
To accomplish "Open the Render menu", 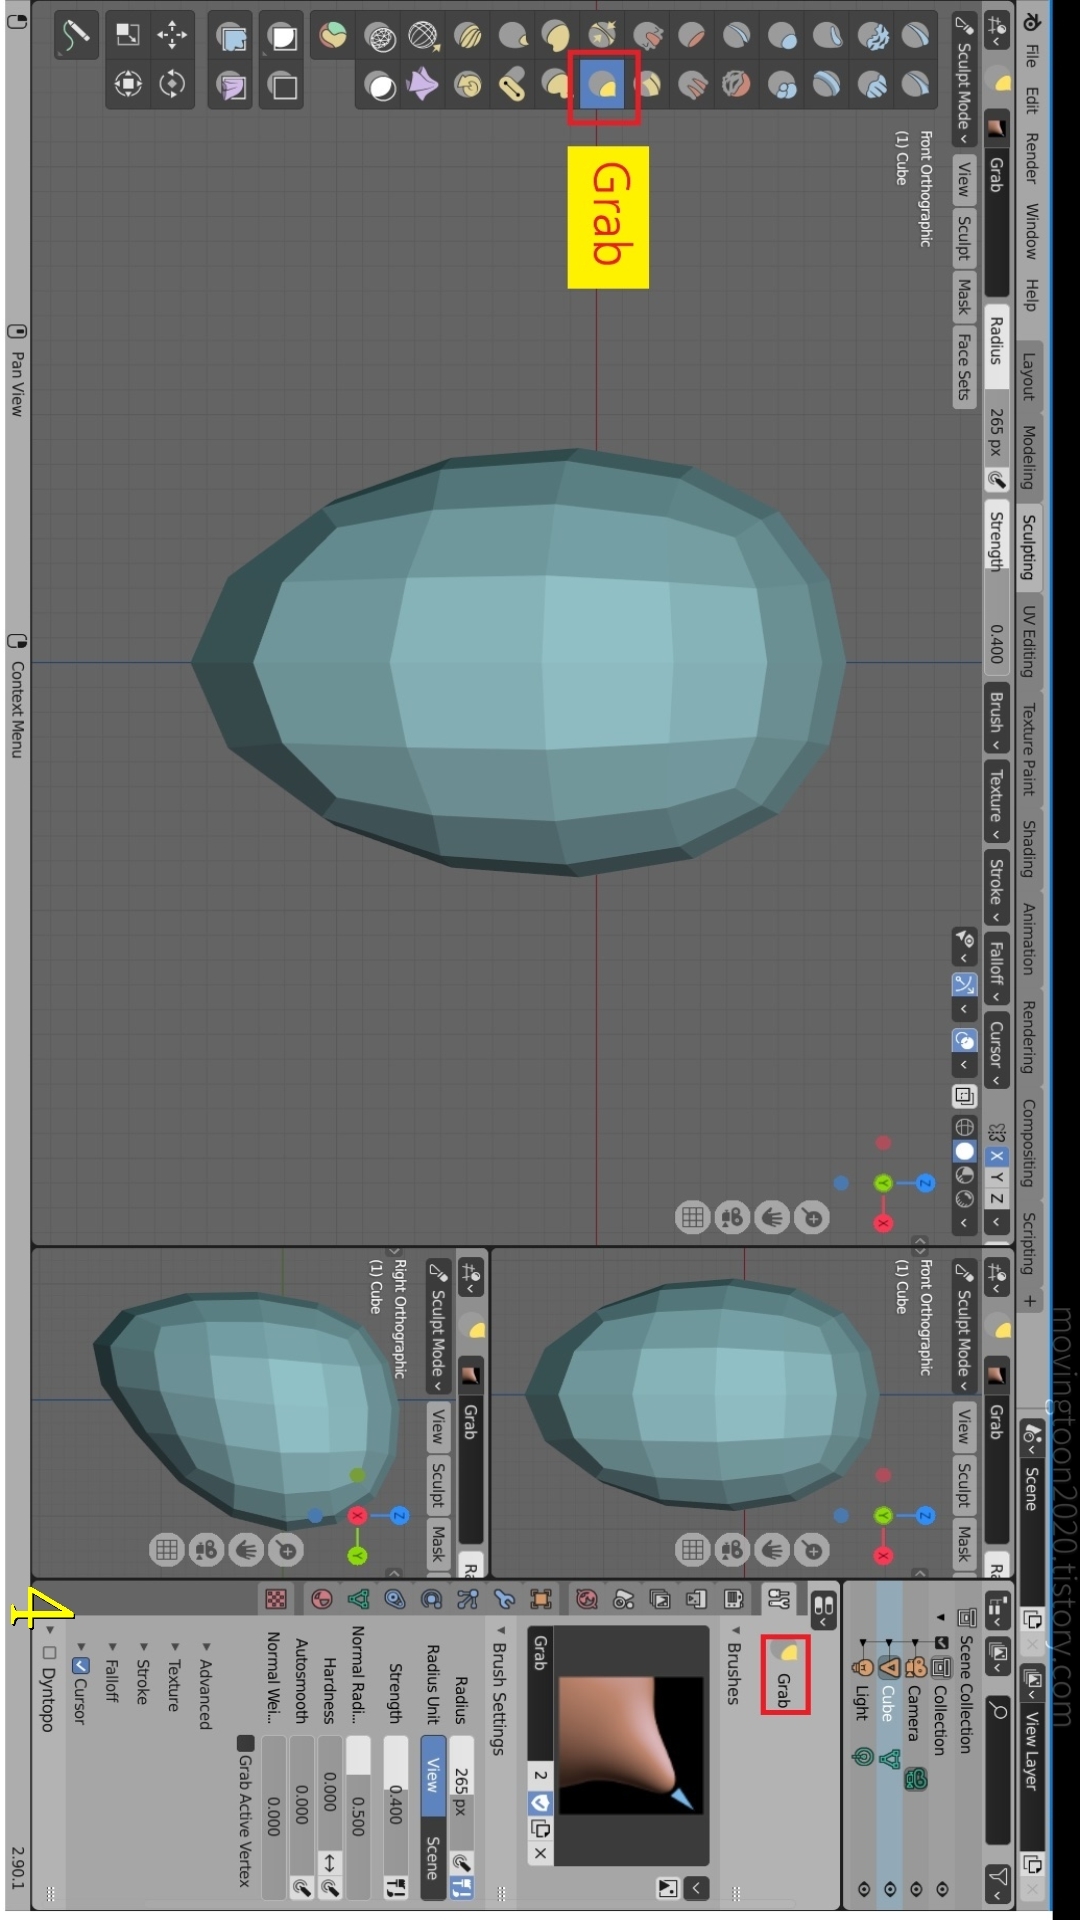I will click(x=1030, y=157).
